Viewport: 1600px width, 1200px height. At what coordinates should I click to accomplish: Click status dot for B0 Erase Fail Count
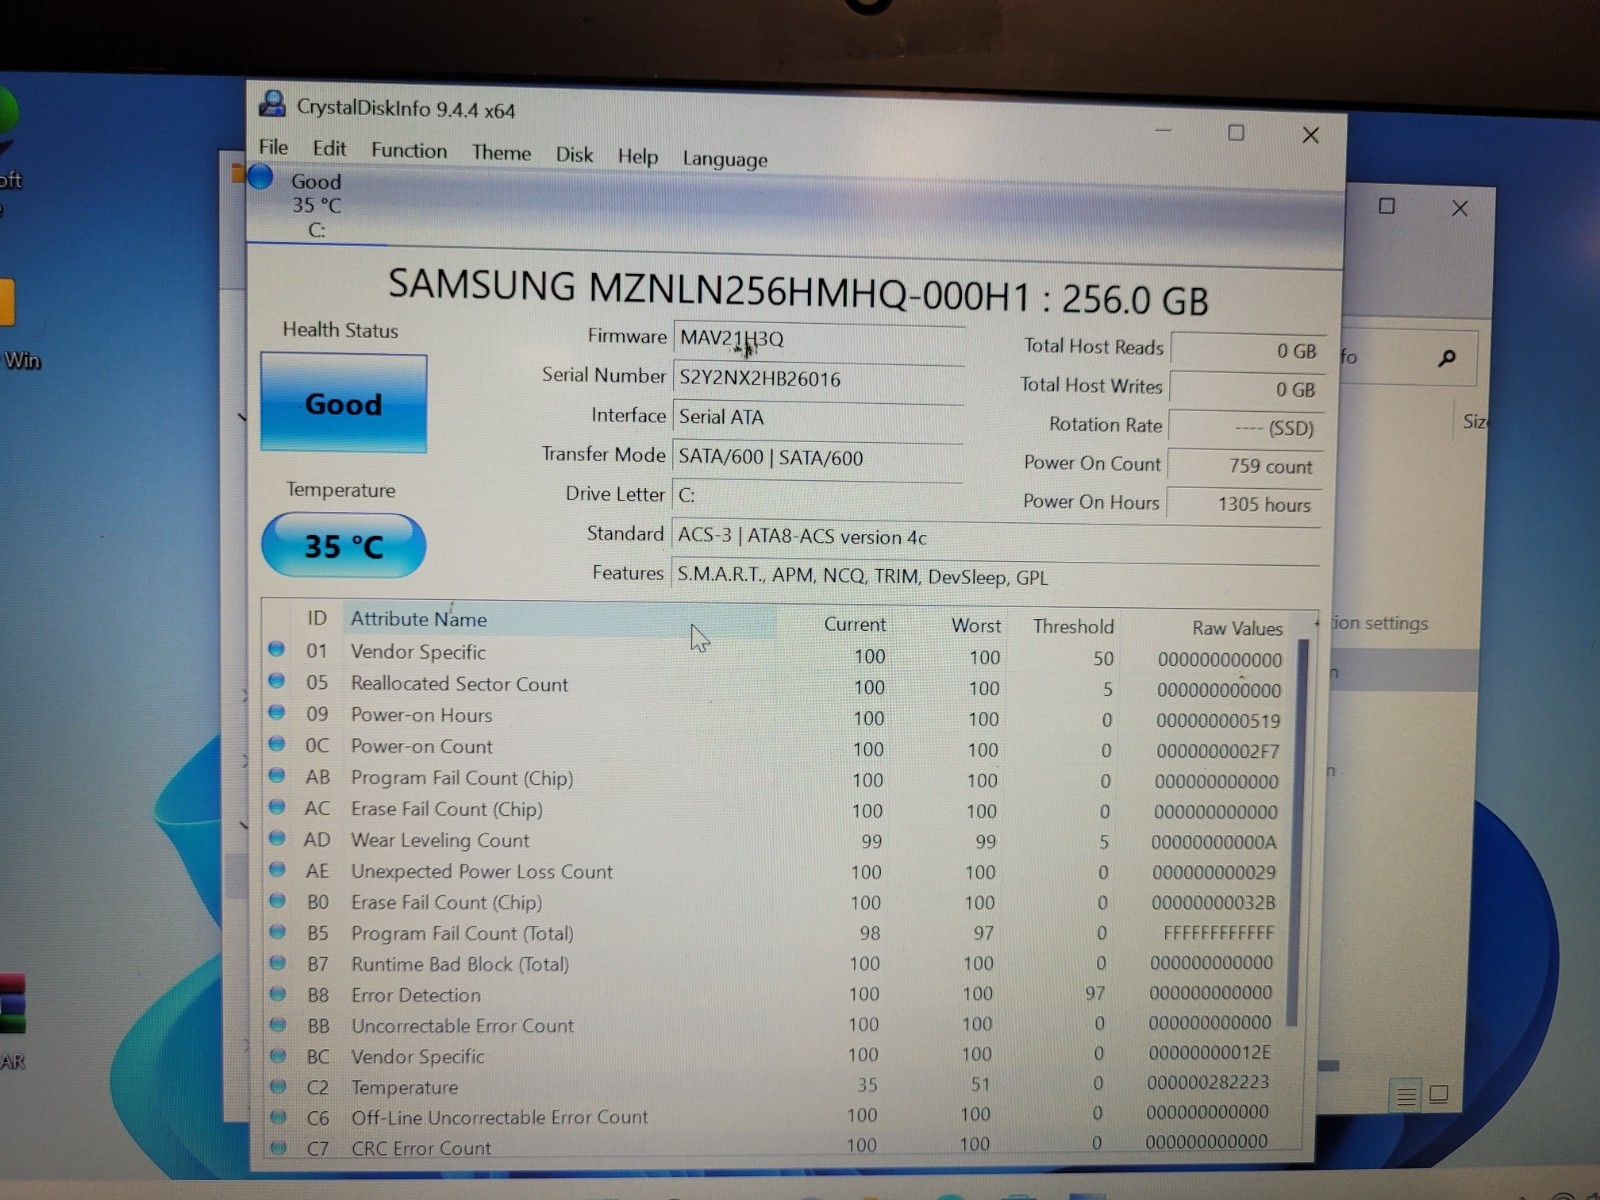pos(277,900)
